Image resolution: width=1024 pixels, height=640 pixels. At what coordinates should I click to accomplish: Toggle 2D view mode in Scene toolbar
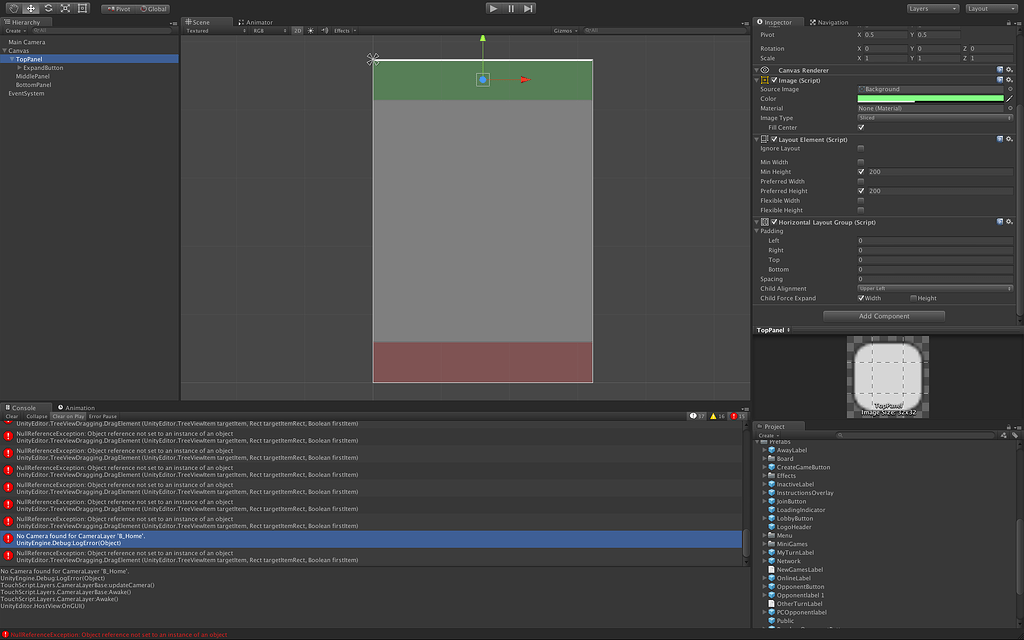tap(296, 31)
